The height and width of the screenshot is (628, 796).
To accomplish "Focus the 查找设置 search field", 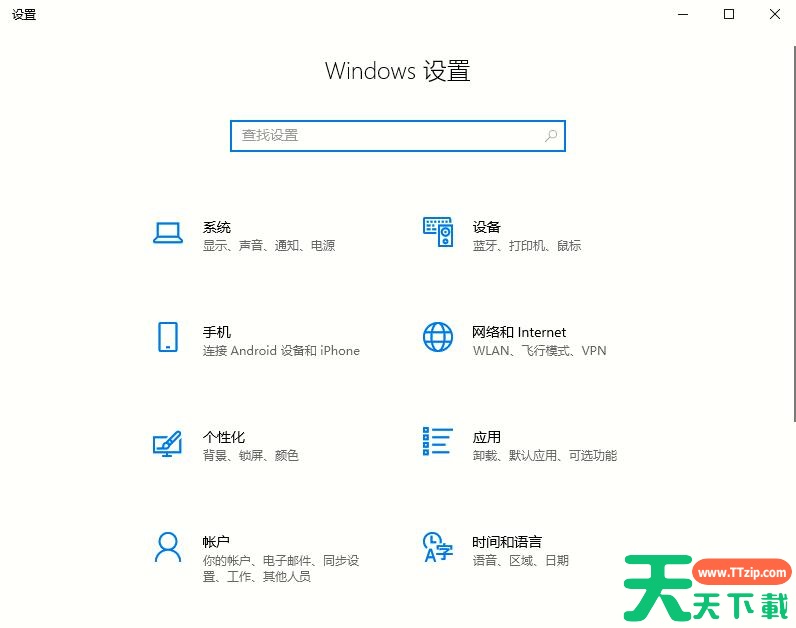I will click(397, 136).
